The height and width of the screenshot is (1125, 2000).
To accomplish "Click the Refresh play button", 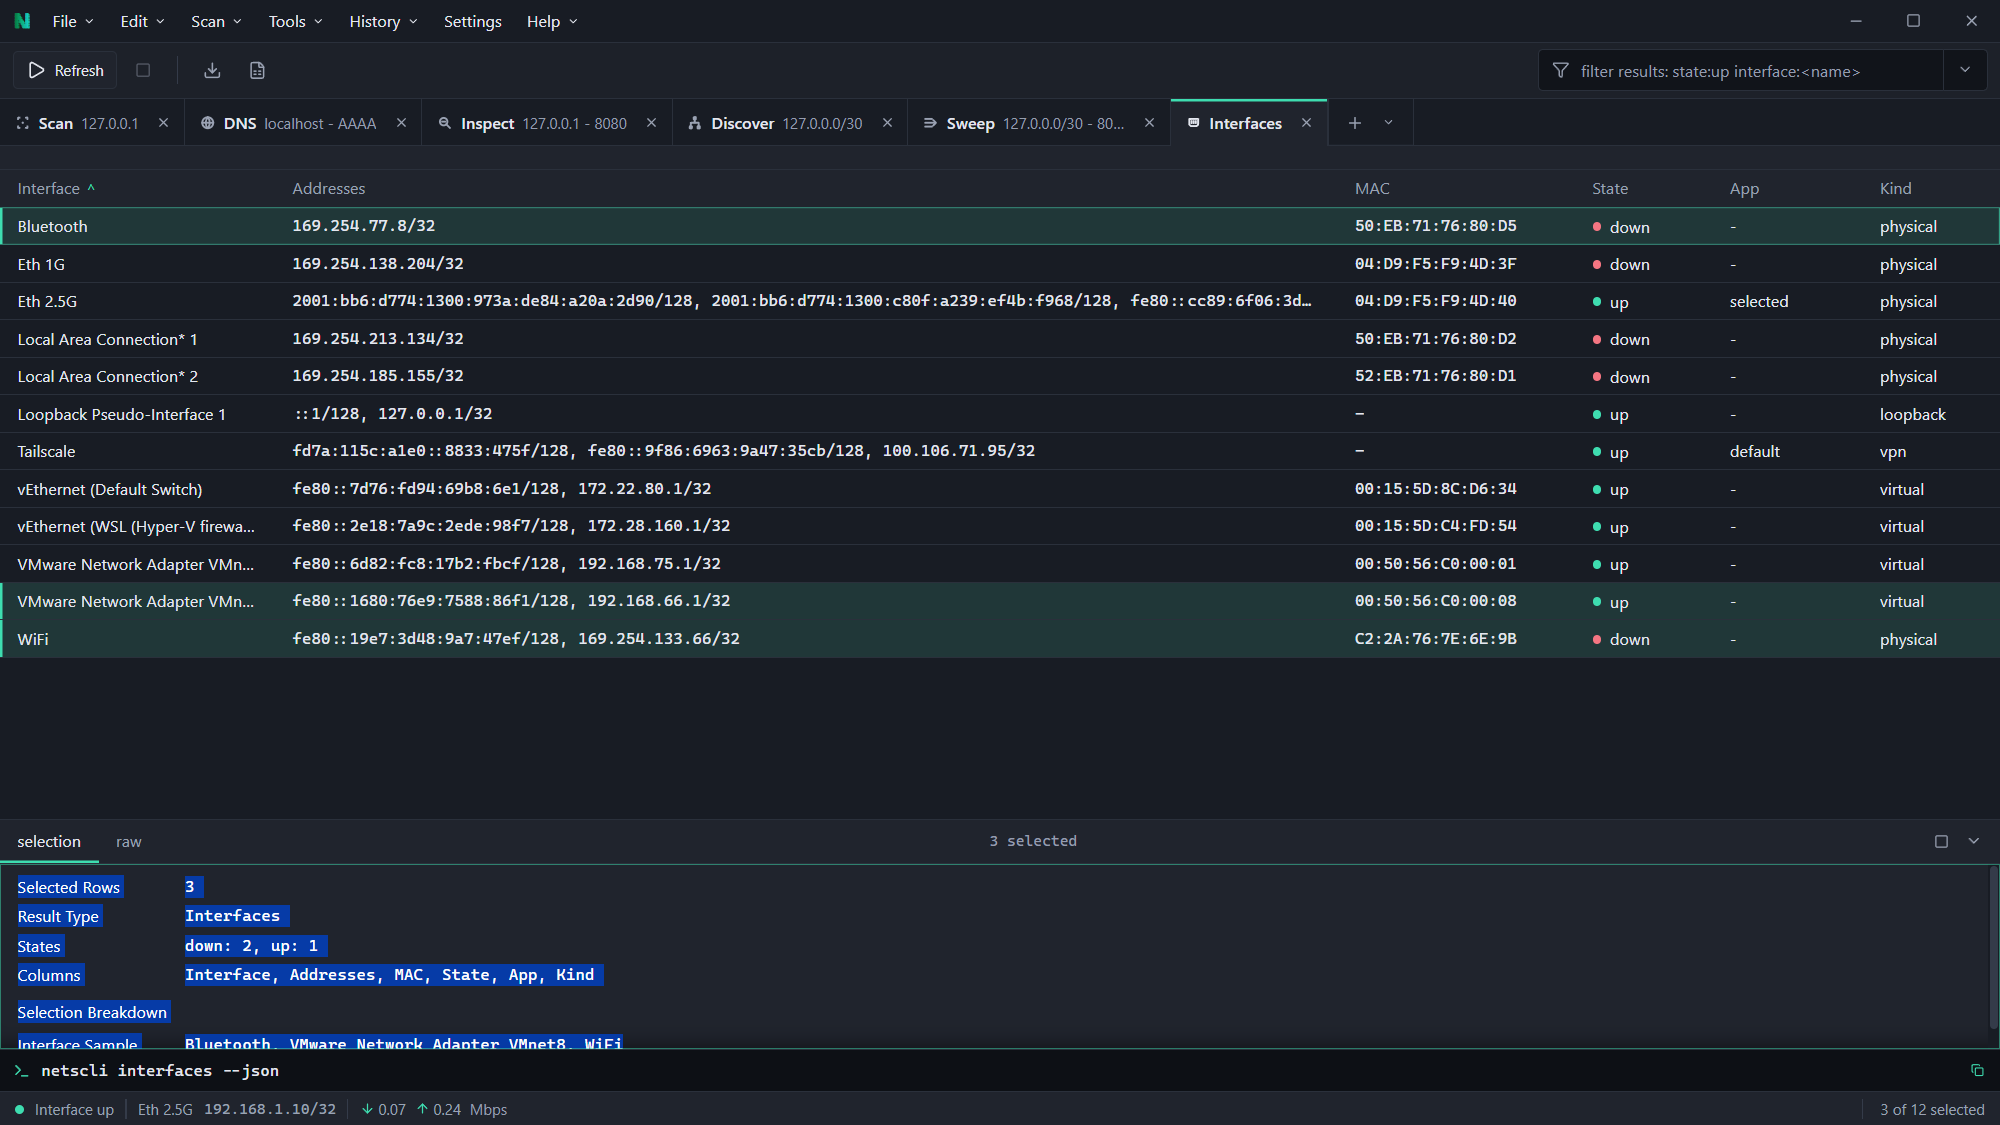I will point(66,70).
